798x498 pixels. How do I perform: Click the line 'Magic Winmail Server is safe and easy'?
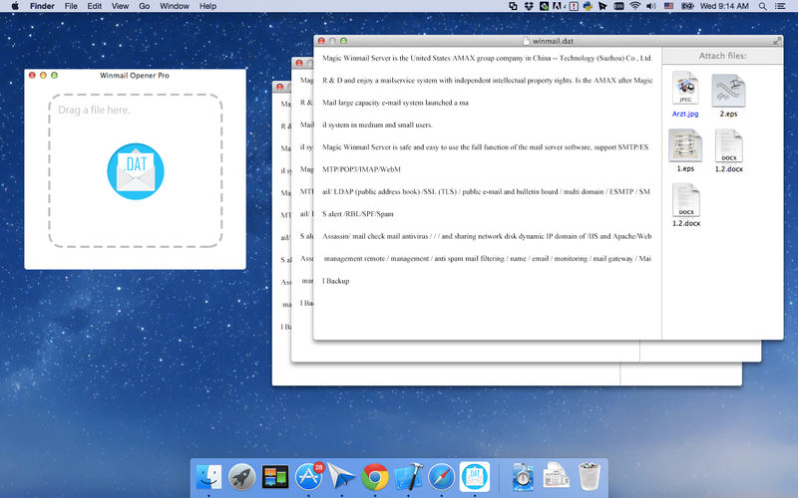click(x=486, y=147)
